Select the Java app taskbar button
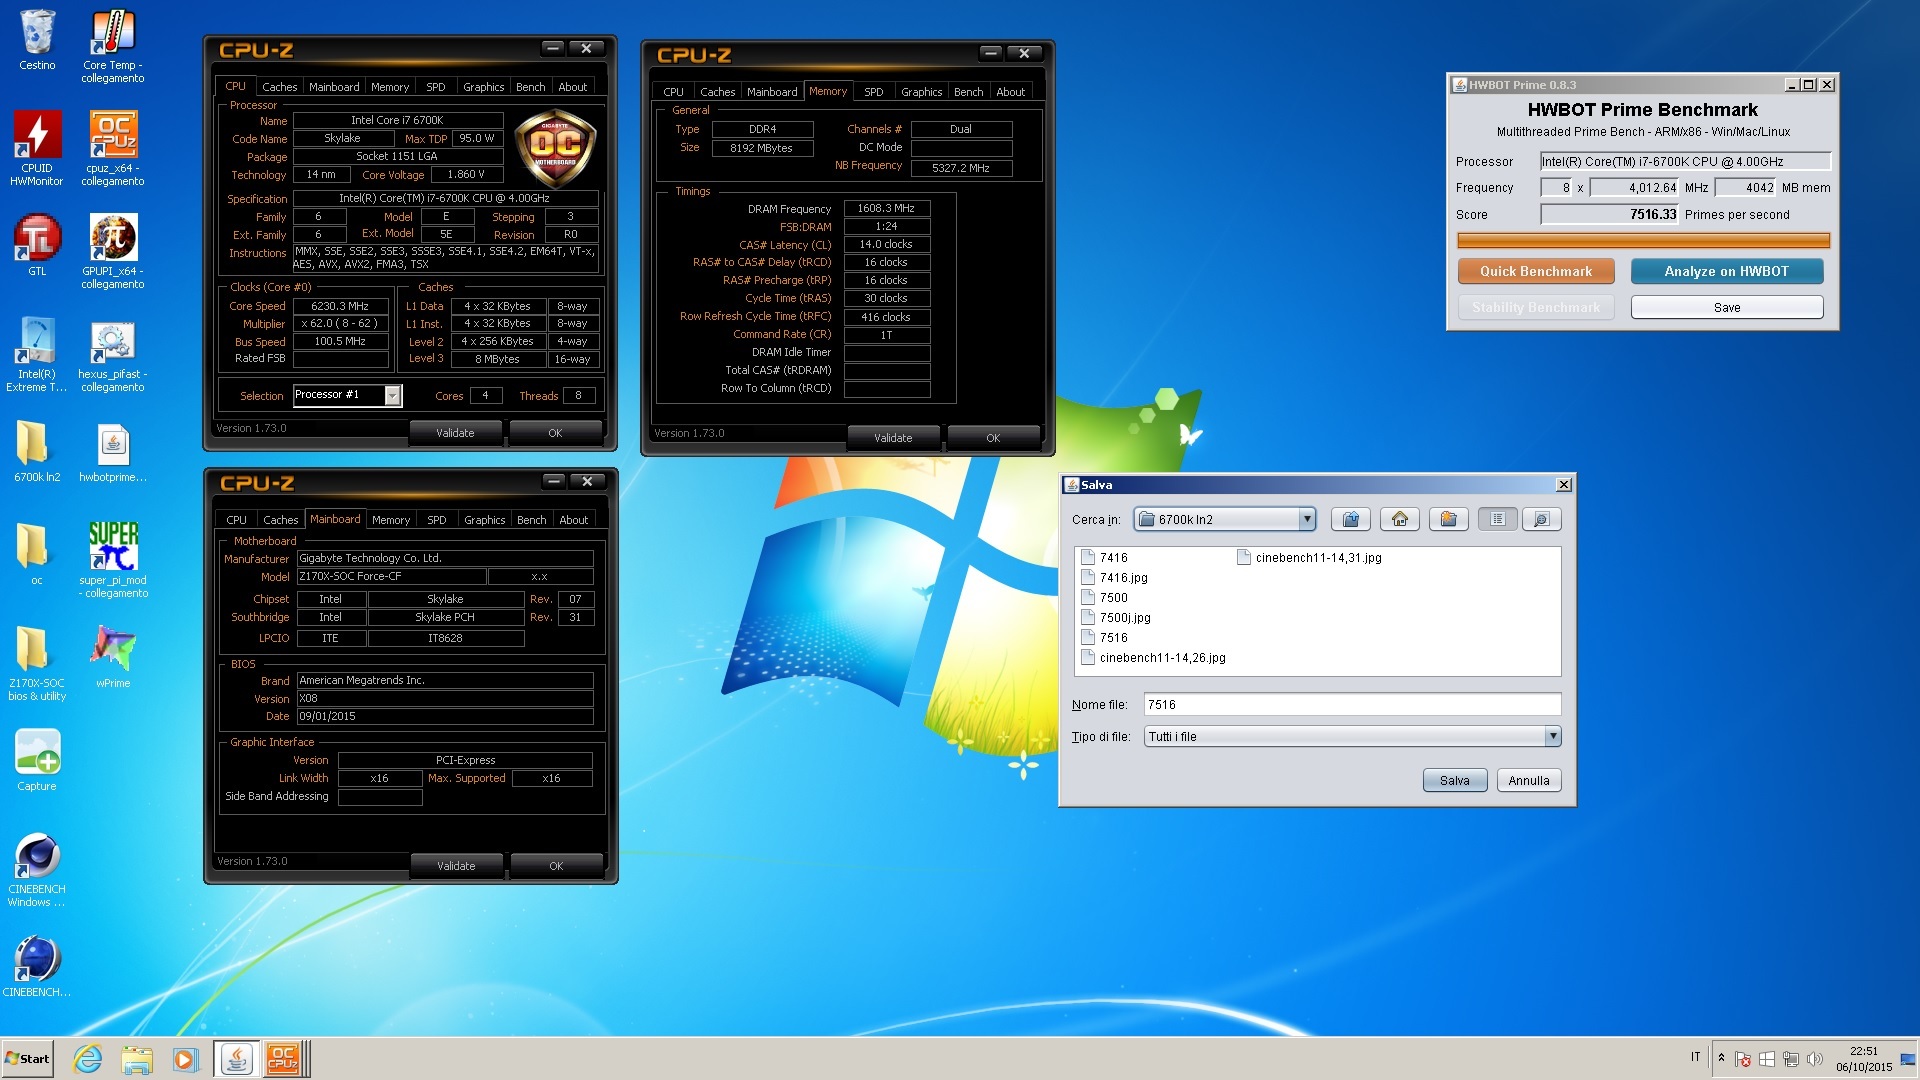 coord(236,1059)
